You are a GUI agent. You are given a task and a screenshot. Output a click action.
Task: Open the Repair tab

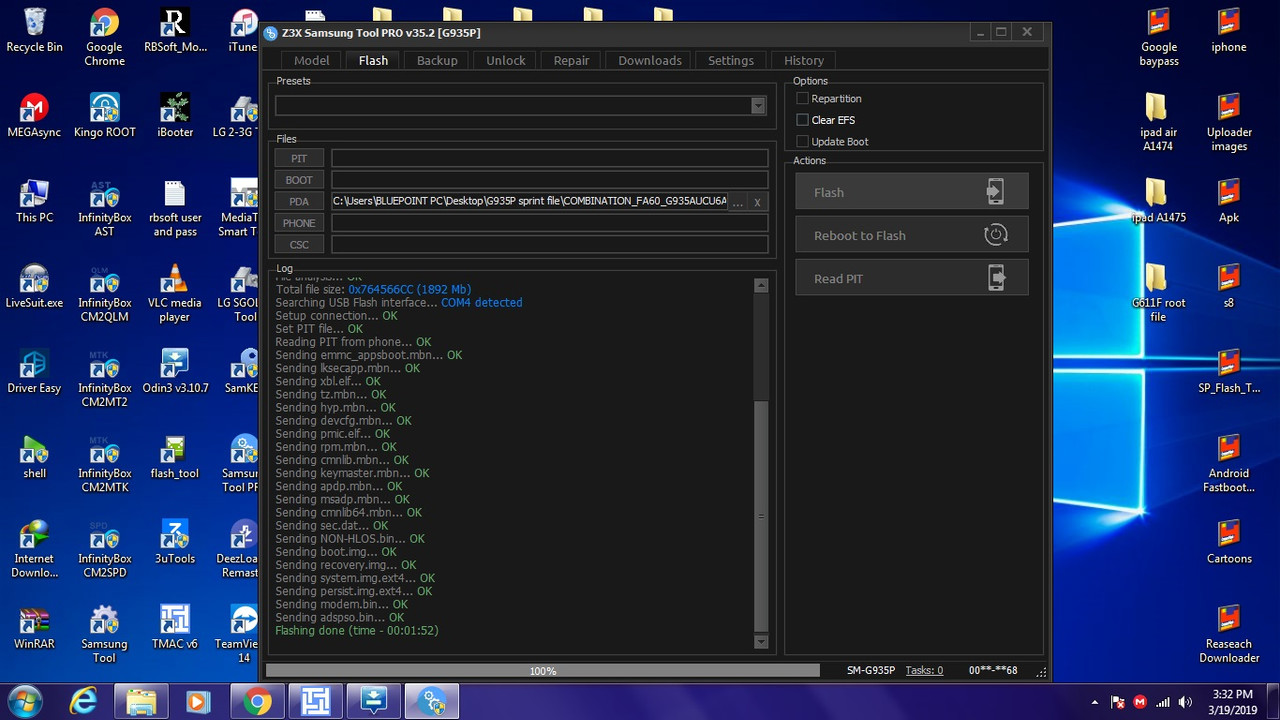click(571, 60)
